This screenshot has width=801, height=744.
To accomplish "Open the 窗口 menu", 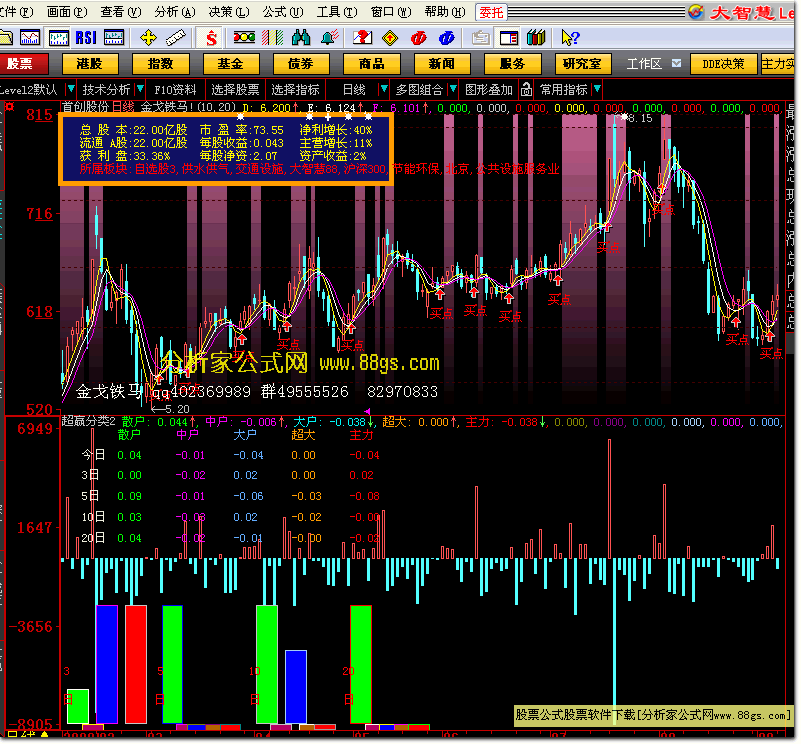I will (x=391, y=12).
